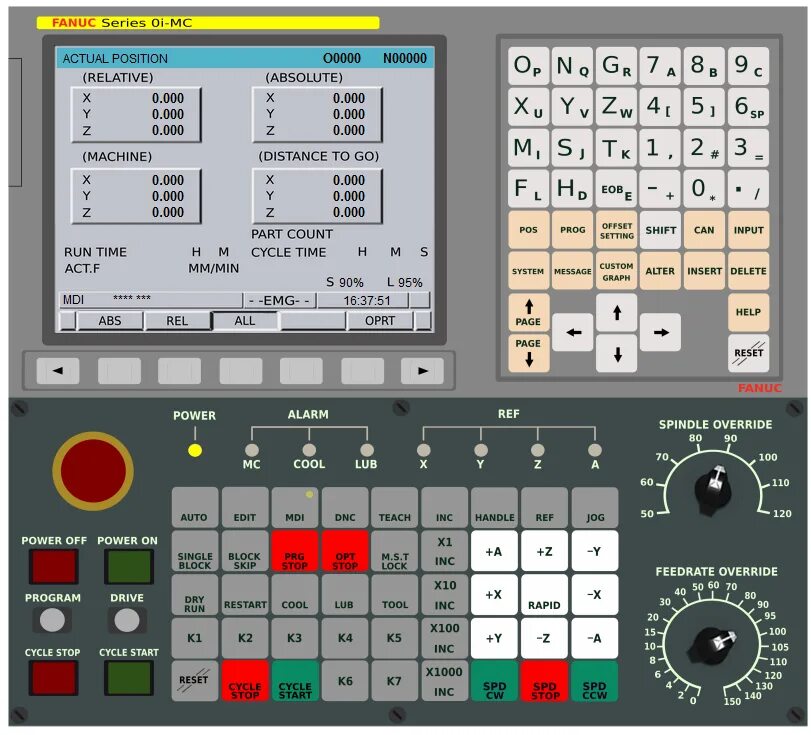Image resolution: width=811 pixels, height=735 pixels.
Task: Click the cursor down arrow key
Action: pyautogui.click(x=617, y=353)
